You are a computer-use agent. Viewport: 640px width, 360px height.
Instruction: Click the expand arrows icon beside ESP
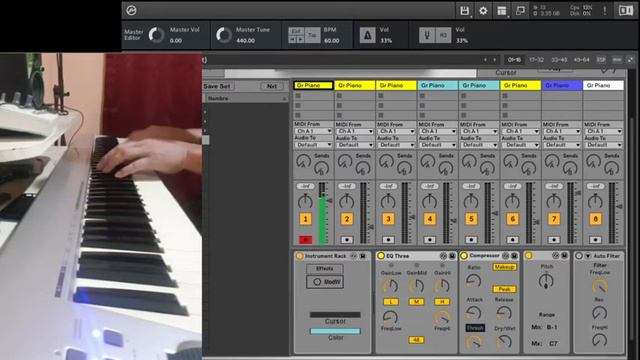[630, 60]
